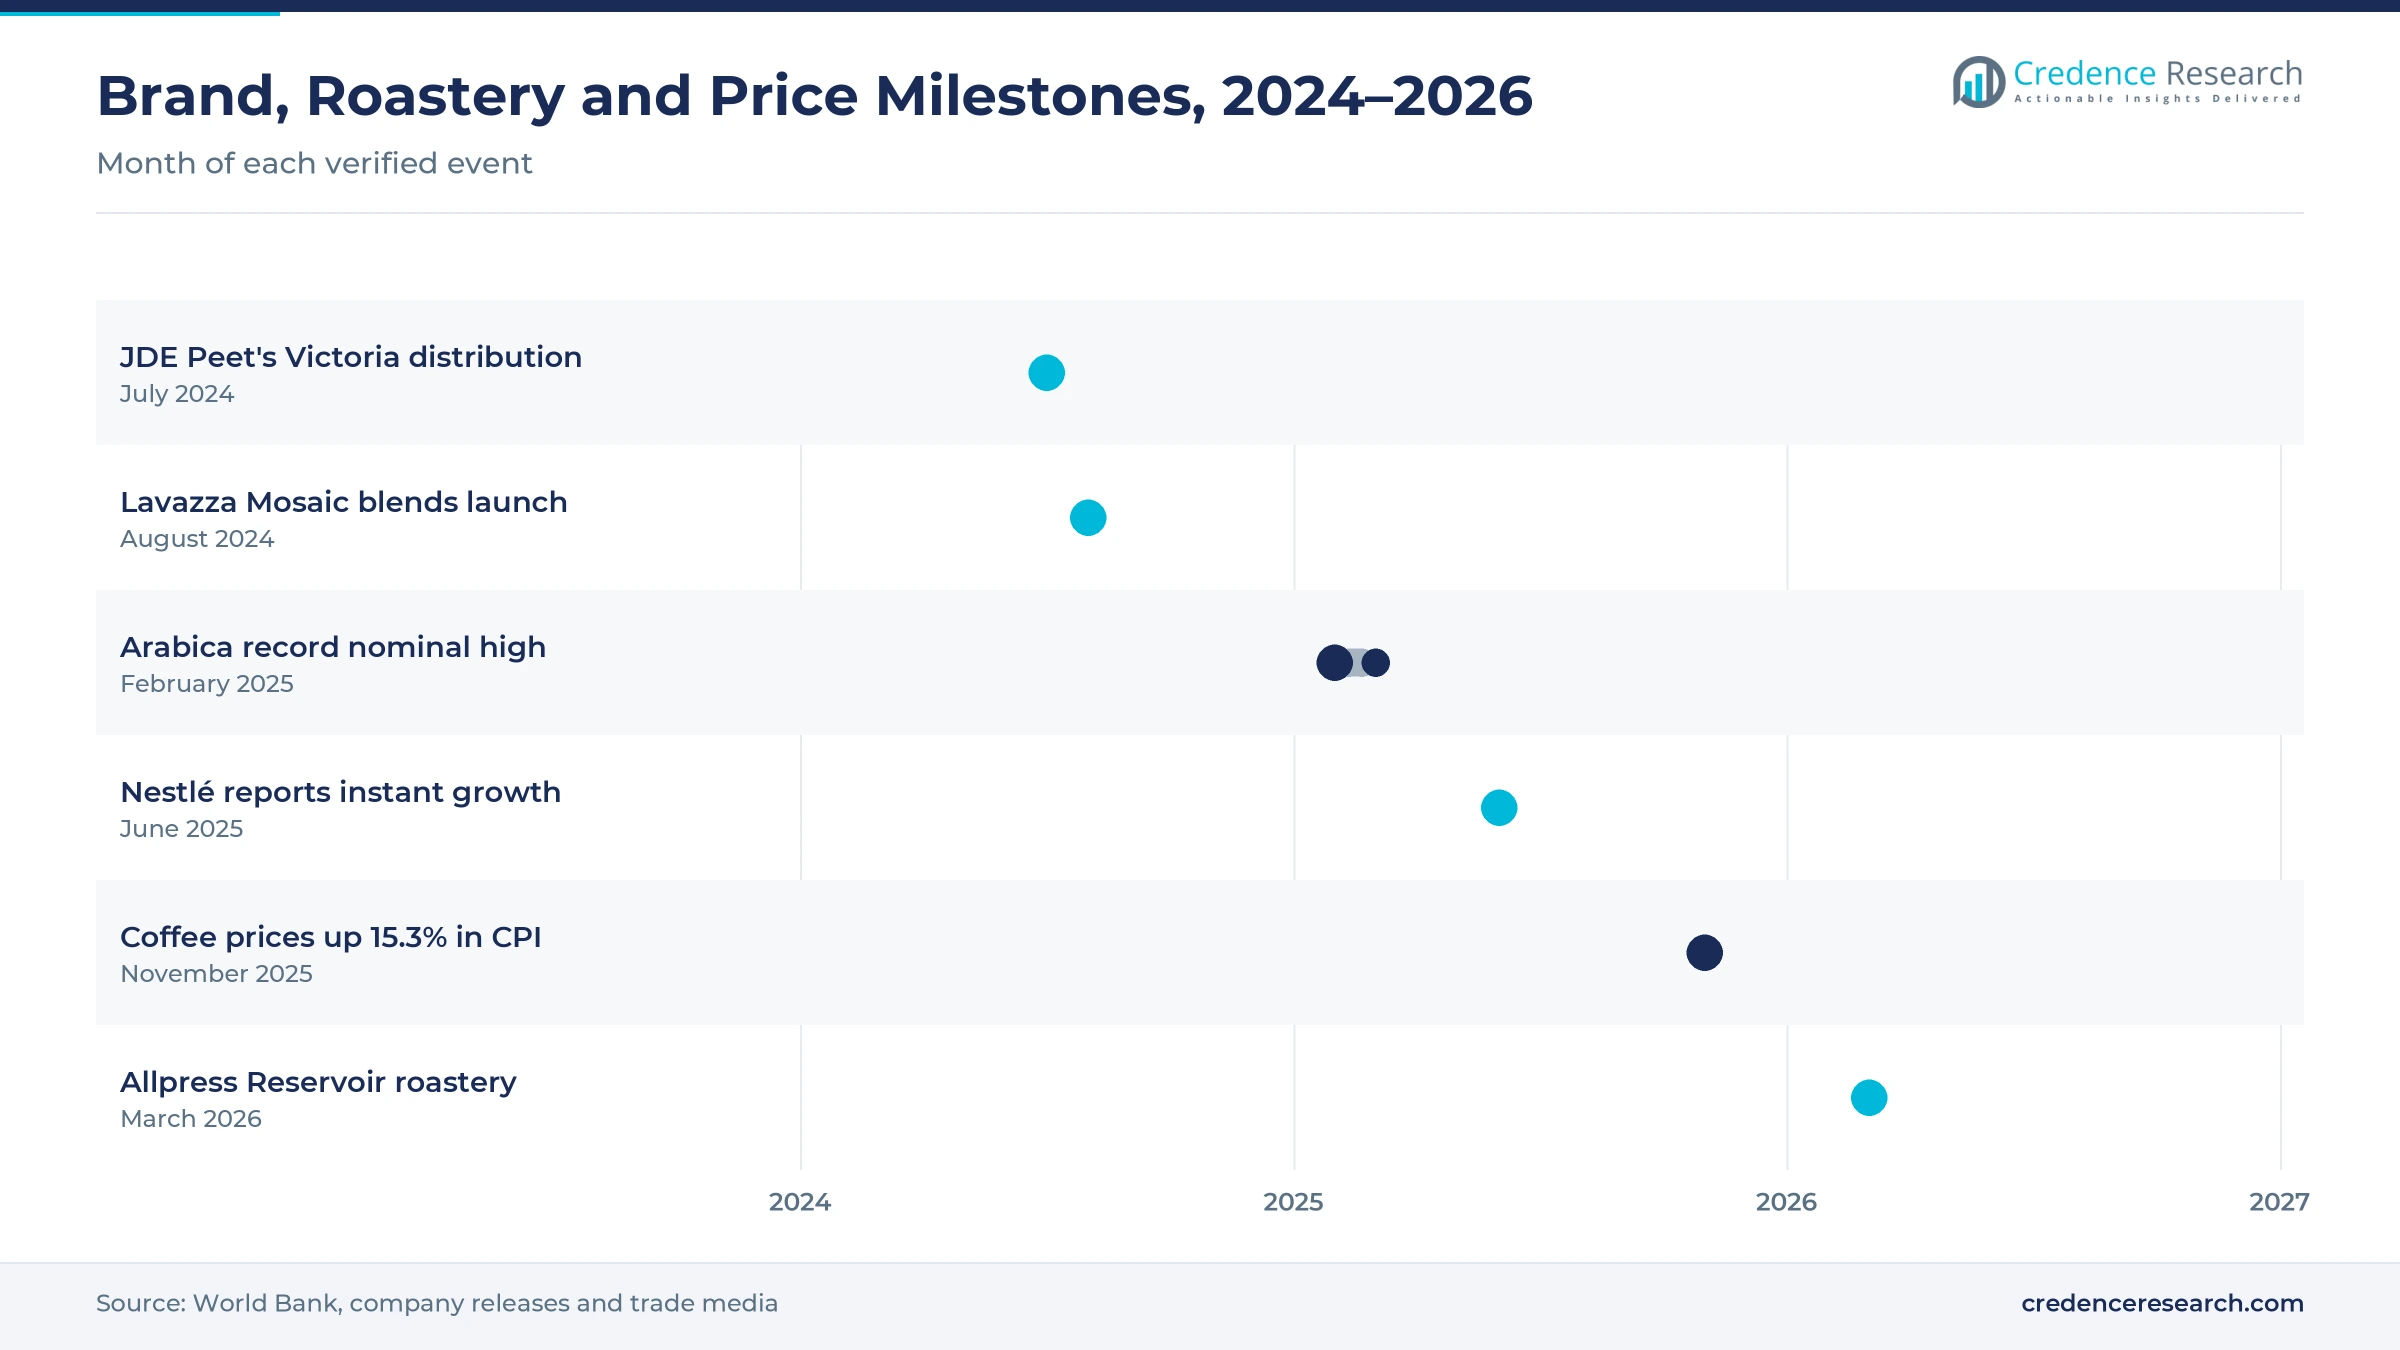
Task: Click the larger Arabica record high dot
Action: point(1334,663)
